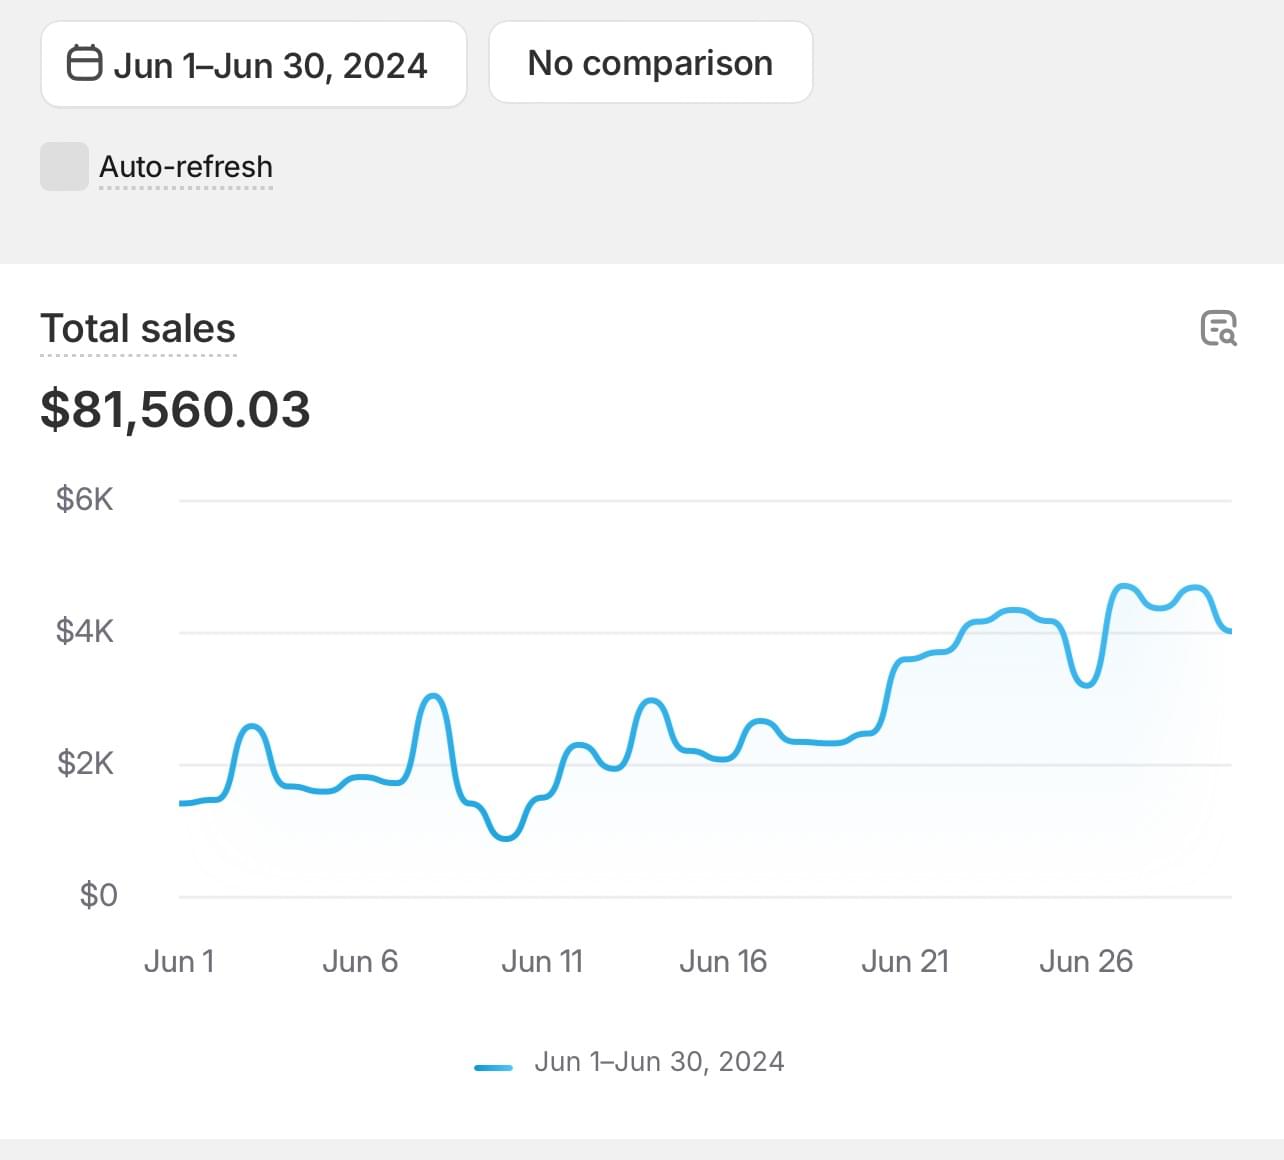The width and height of the screenshot is (1284, 1160).
Task: Open the No comparison dropdown
Action: (x=650, y=63)
